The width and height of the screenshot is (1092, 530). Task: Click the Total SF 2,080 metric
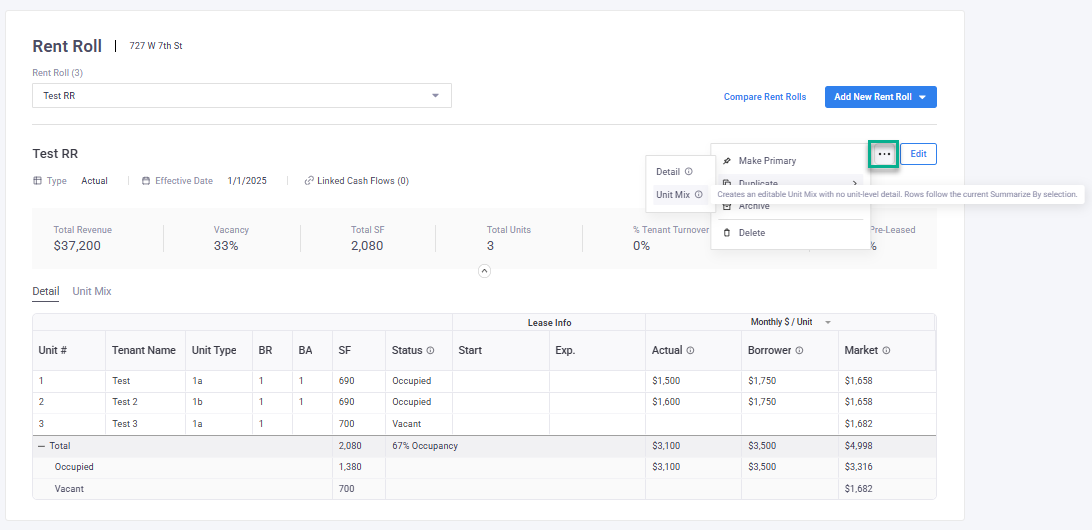[367, 238]
